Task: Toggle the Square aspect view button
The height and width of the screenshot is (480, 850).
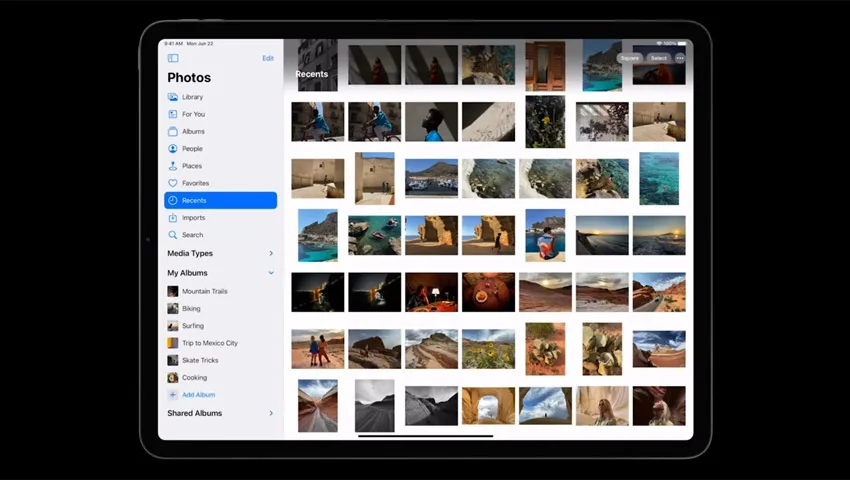Action: [x=629, y=58]
